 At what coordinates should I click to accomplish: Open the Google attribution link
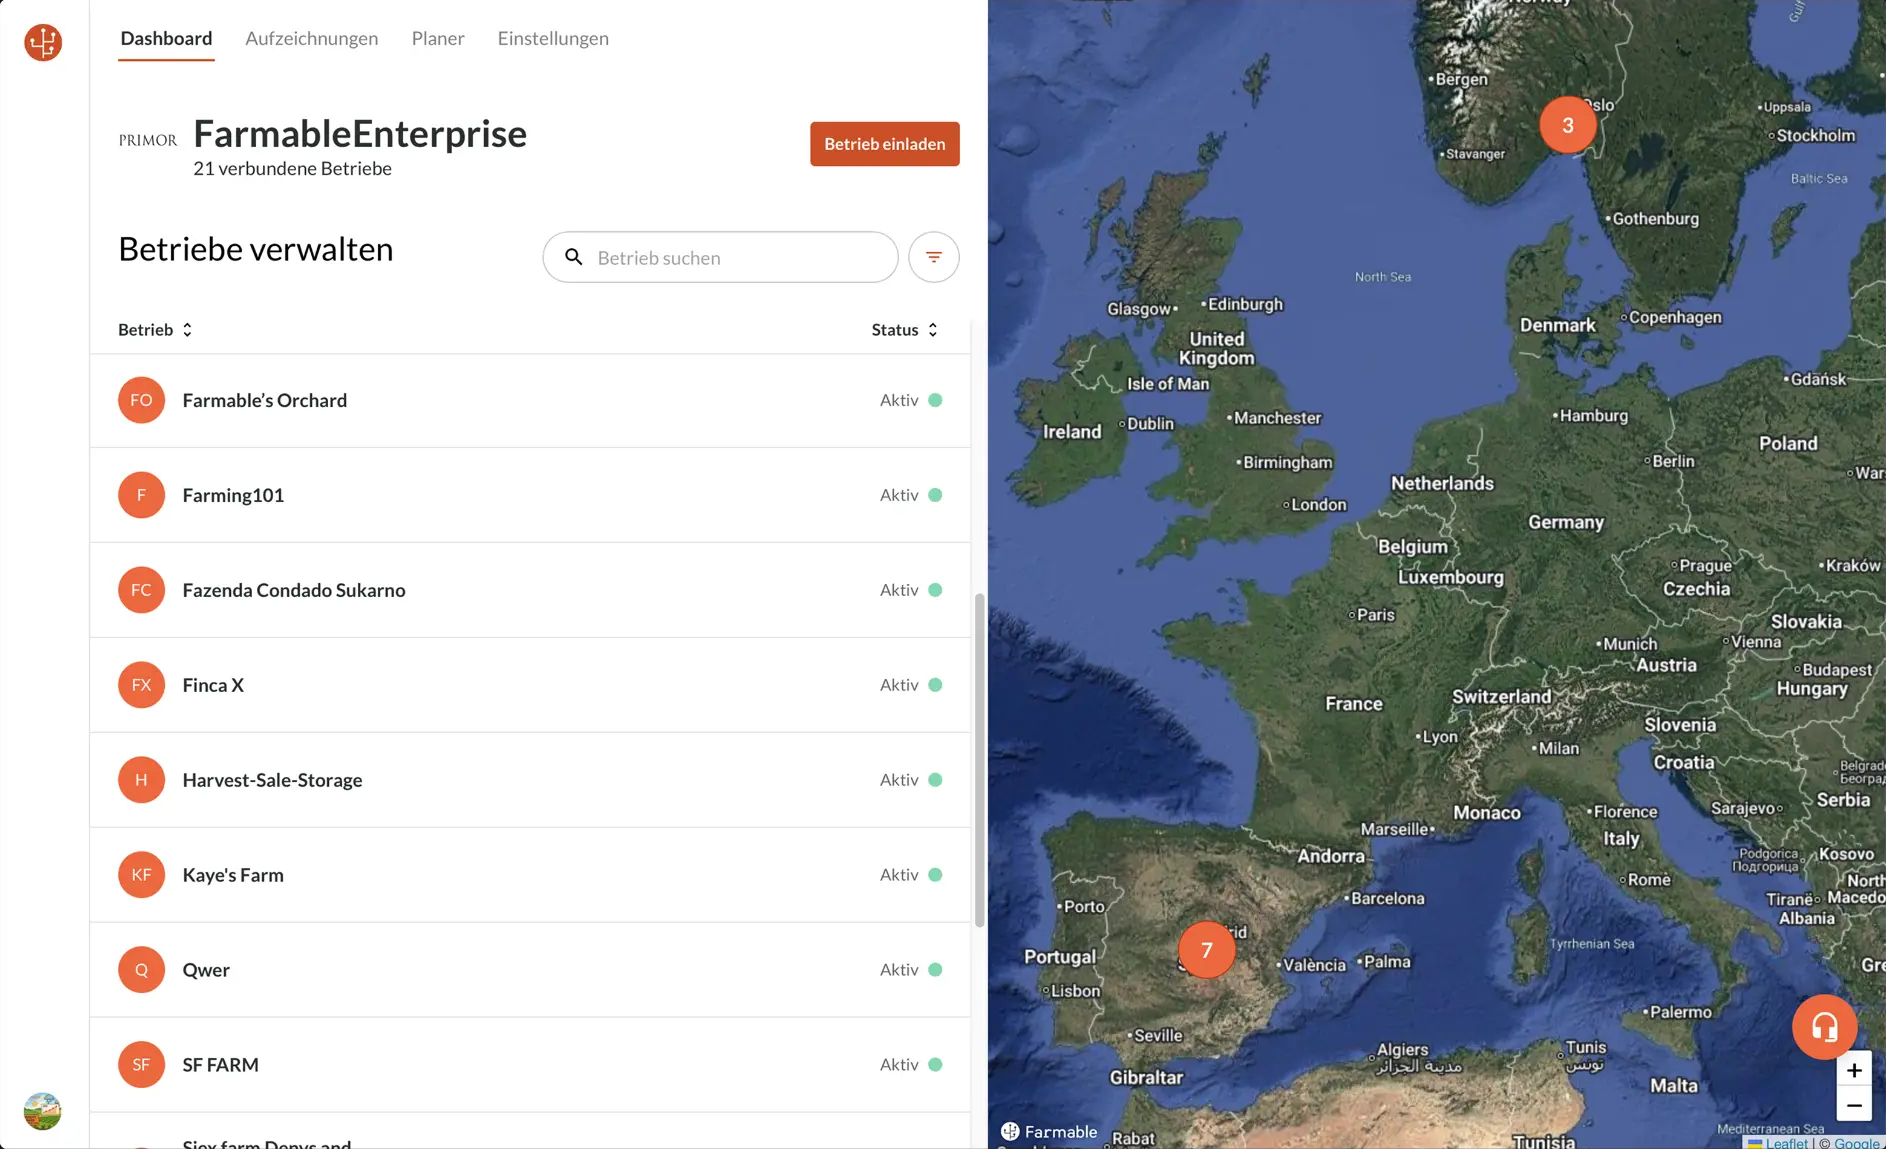click(1857, 1143)
